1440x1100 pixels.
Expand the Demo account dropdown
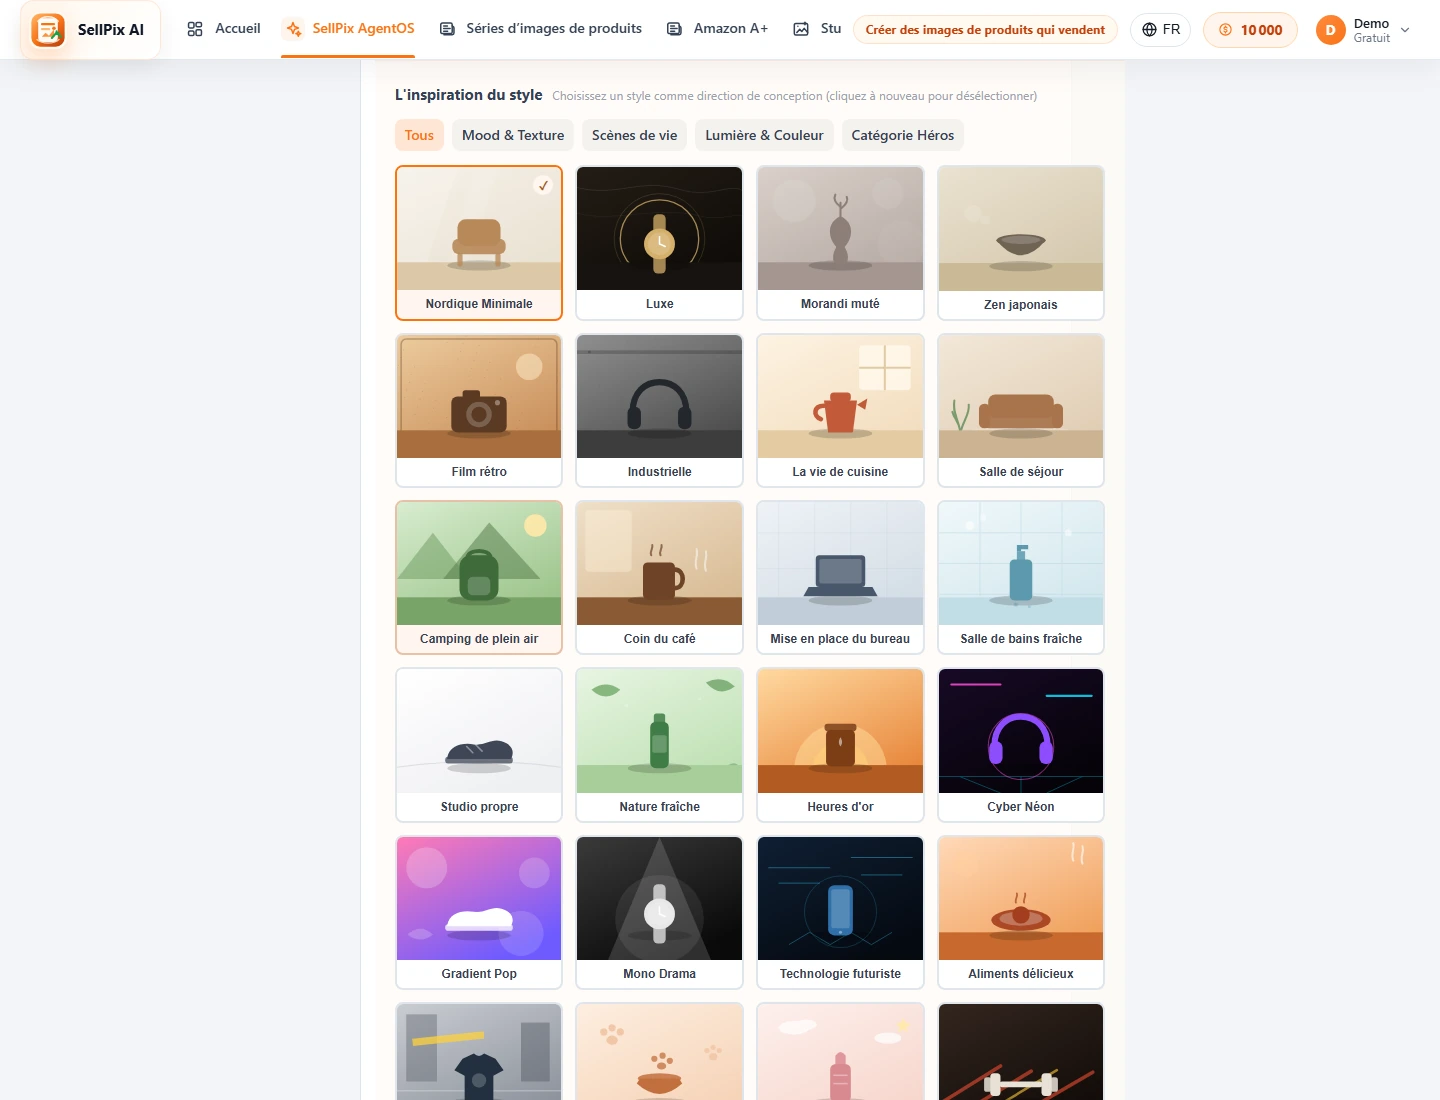coord(1405,30)
